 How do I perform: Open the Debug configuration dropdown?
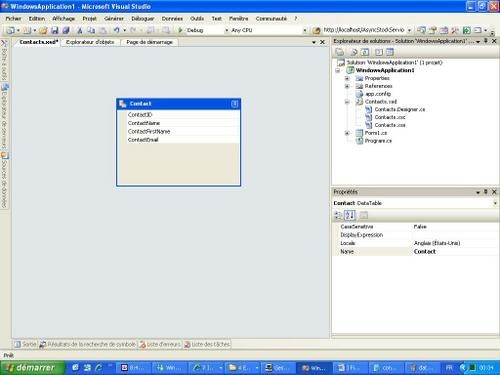coord(227,30)
